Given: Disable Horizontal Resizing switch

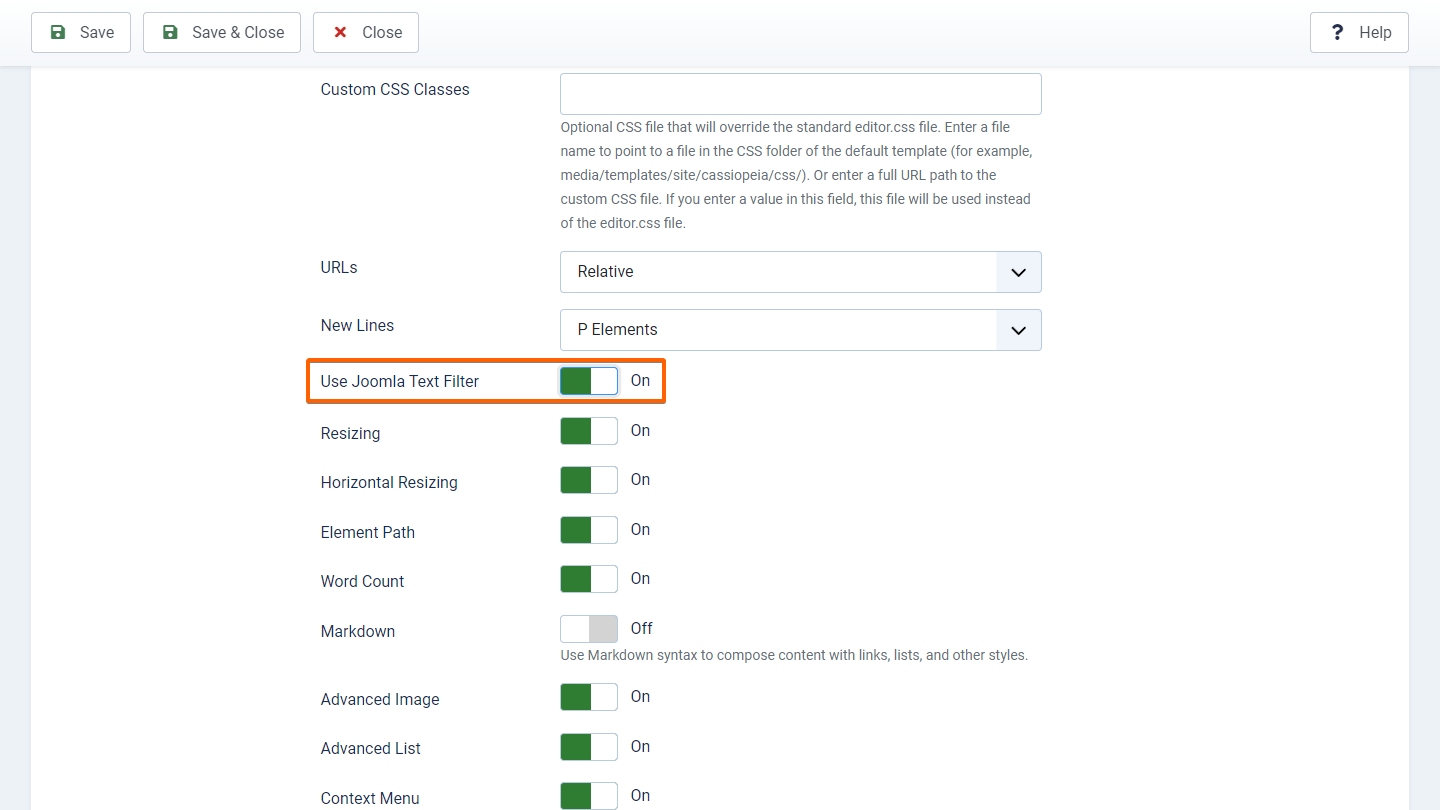Looking at the screenshot, I should pyautogui.click(x=589, y=480).
